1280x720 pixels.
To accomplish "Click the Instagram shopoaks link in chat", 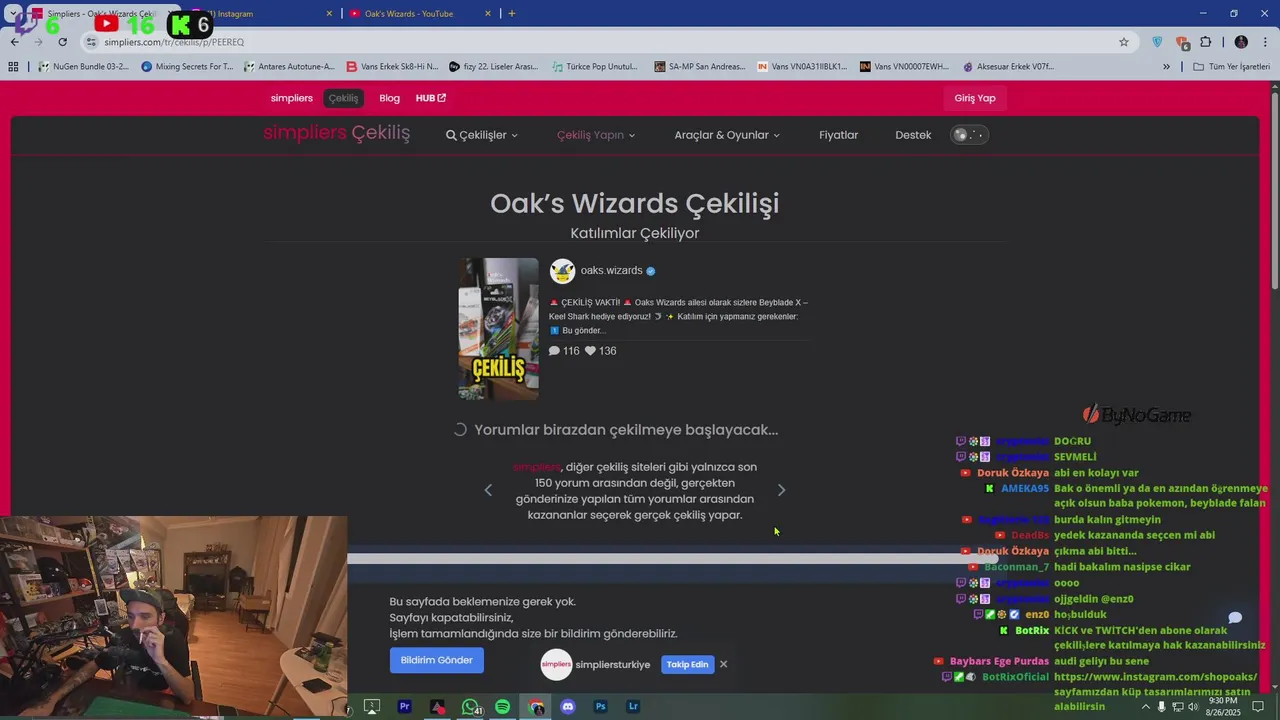I will tap(1155, 677).
